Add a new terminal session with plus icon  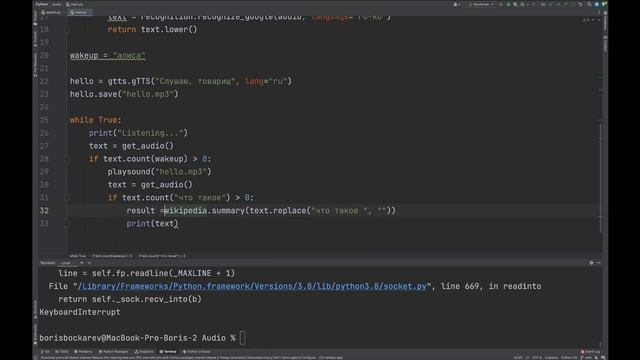pyautogui.click(x=82, y=263)
